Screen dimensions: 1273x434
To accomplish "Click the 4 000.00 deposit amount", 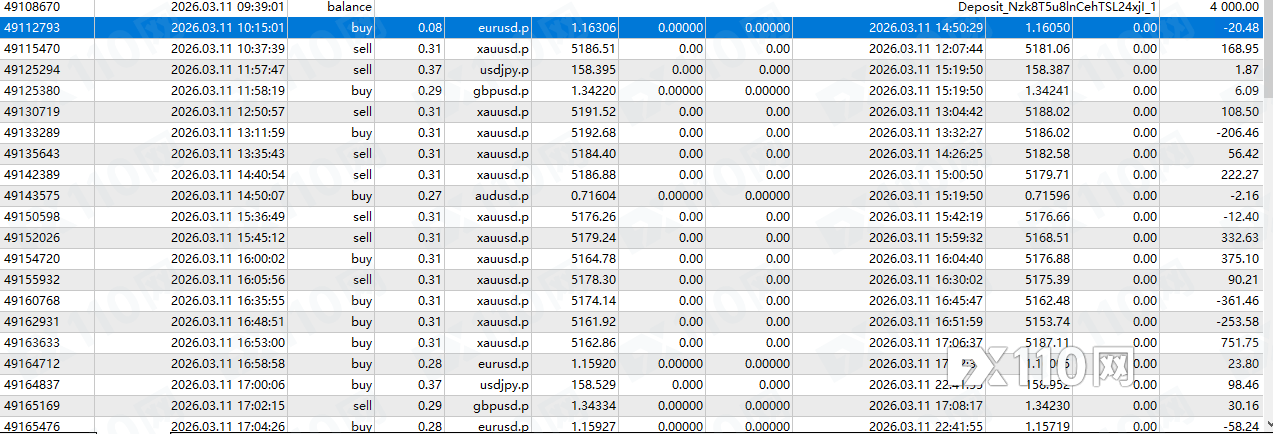I will pos(1232,6).
